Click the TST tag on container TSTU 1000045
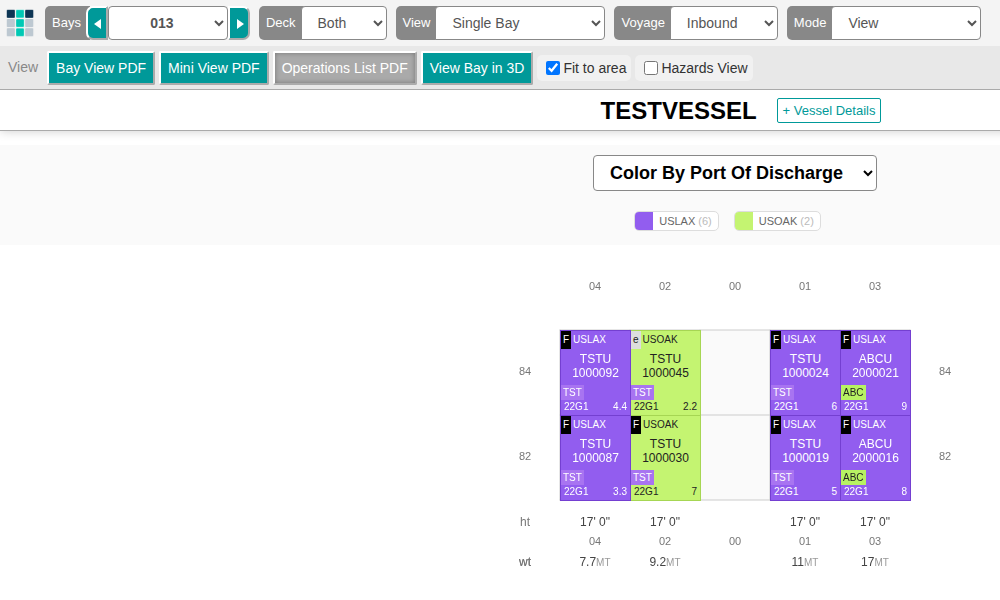 [x=642, y=392]
